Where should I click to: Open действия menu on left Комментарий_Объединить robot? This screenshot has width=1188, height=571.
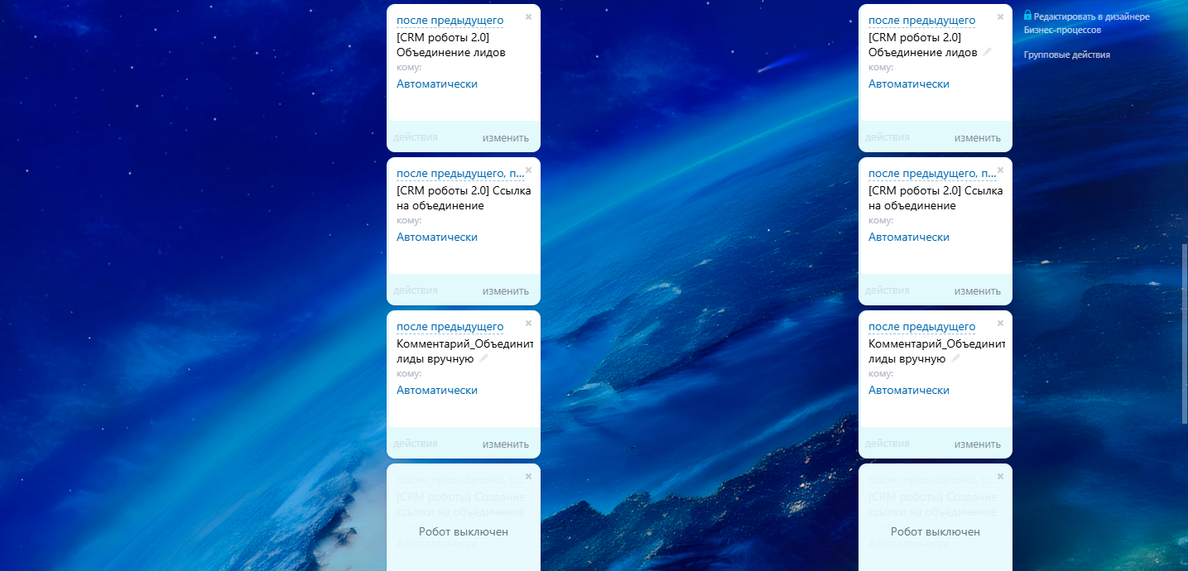415,443
